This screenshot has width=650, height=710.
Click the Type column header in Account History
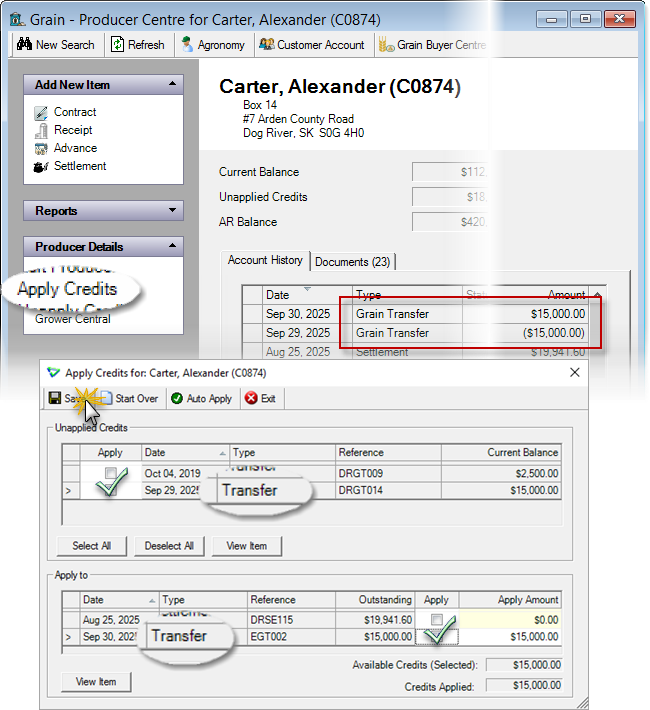[407, 295]
